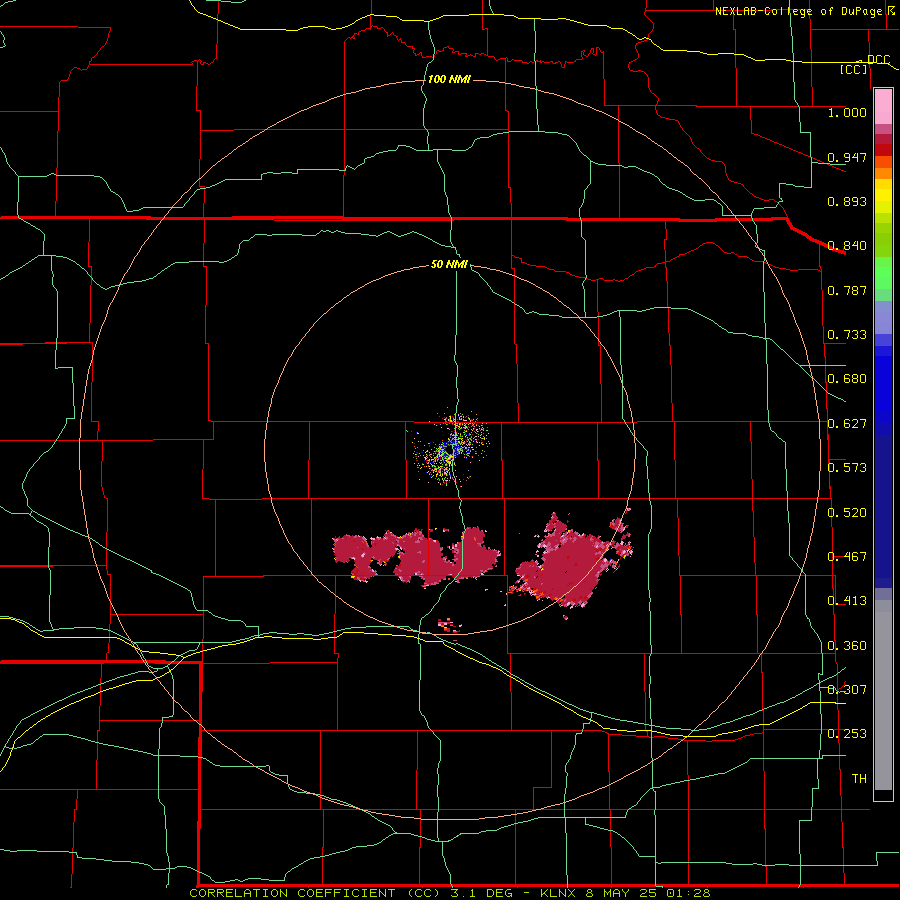The image size is (900, 900).
Task: Click the 0.680 color scale value
Action: point(847,379)
